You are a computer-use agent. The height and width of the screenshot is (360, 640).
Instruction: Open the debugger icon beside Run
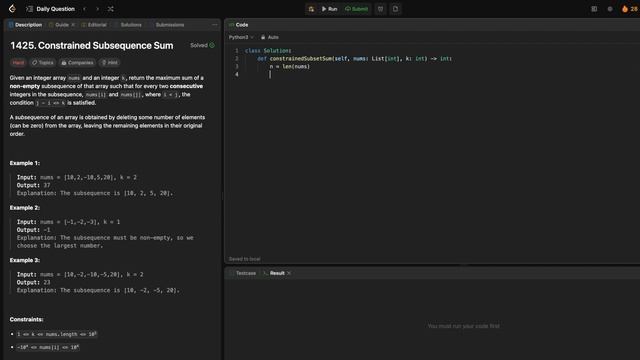click(x=311, y=9)
